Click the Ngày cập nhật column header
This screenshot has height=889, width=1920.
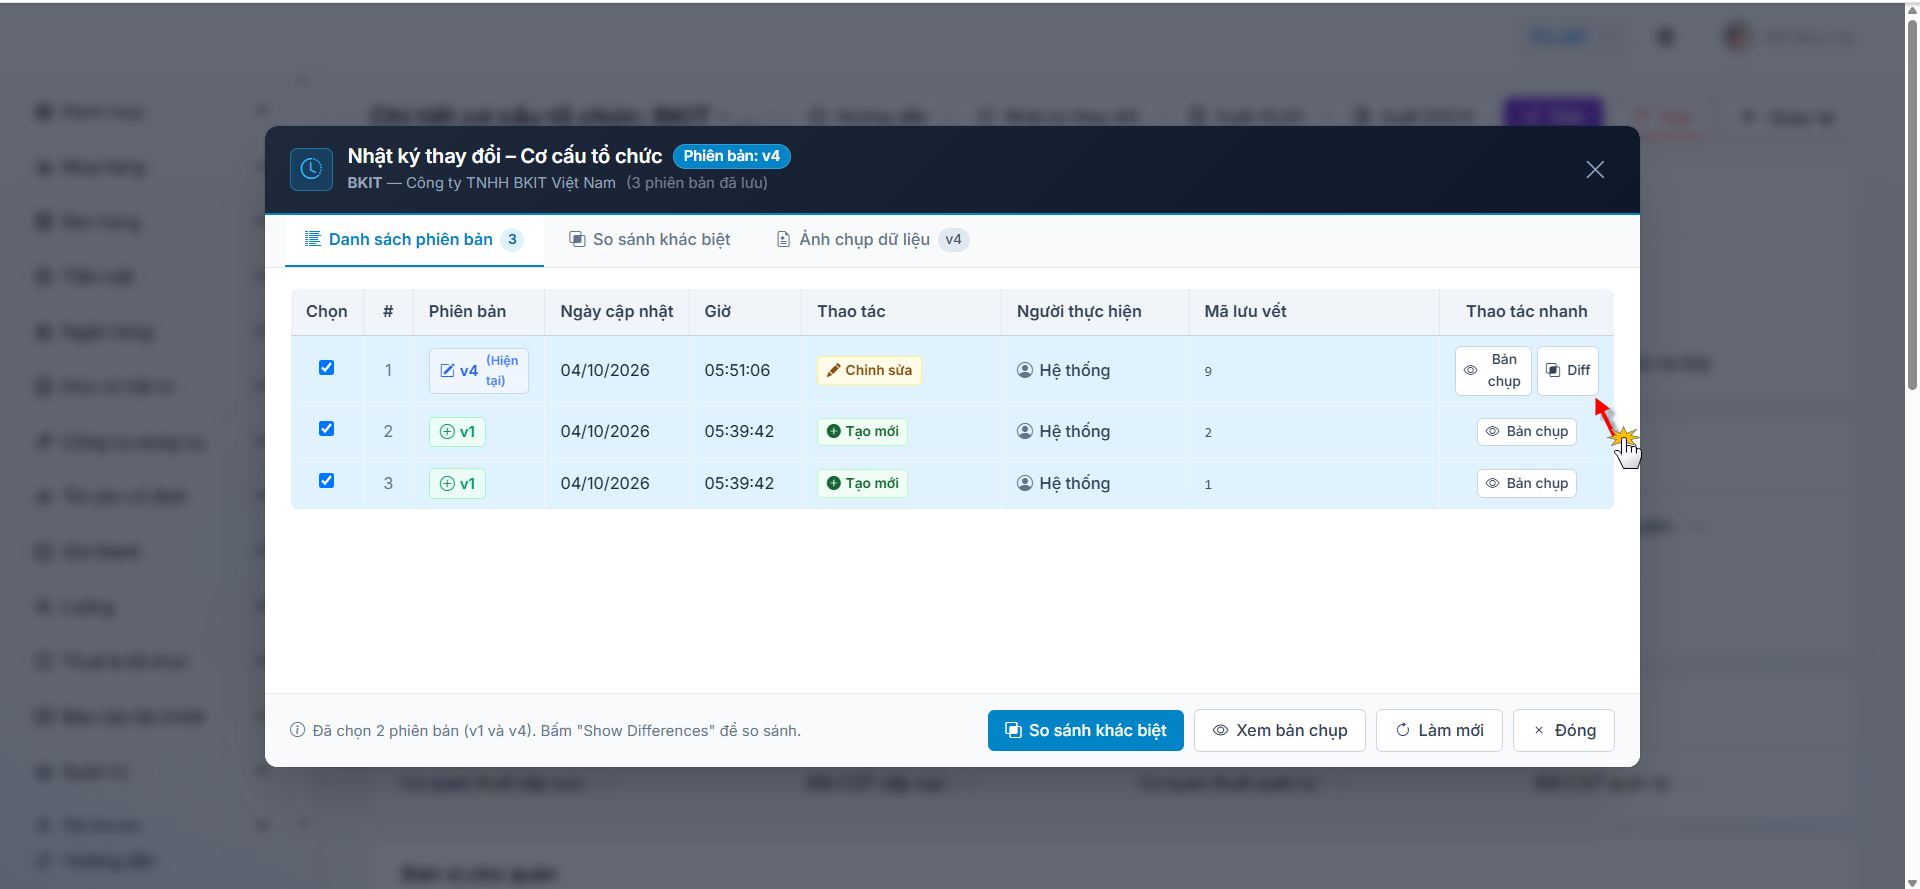click(x=617, y=312)
